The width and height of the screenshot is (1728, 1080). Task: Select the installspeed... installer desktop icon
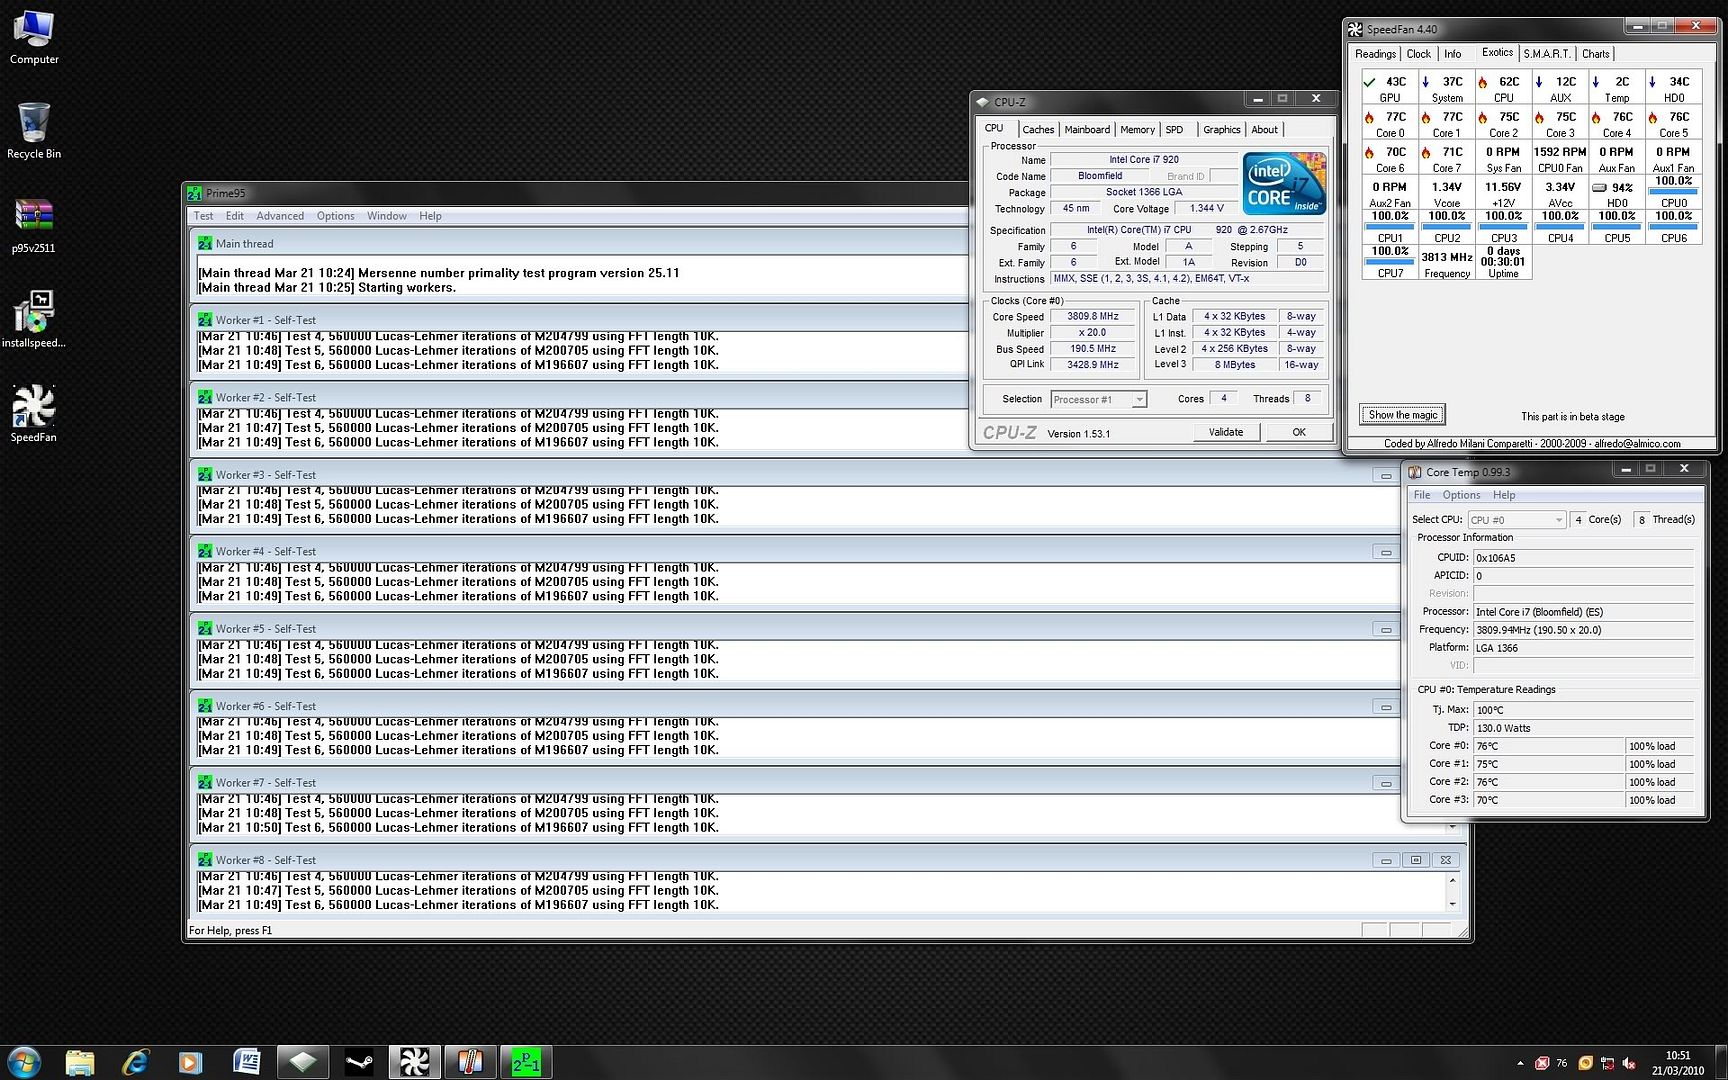pos(34,319)
